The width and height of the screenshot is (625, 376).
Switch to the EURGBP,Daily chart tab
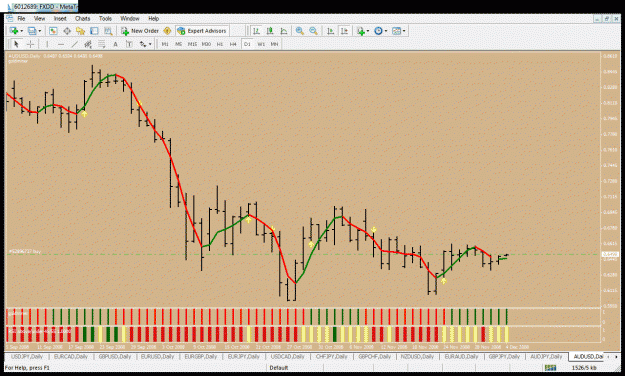(x=201, y=356)
